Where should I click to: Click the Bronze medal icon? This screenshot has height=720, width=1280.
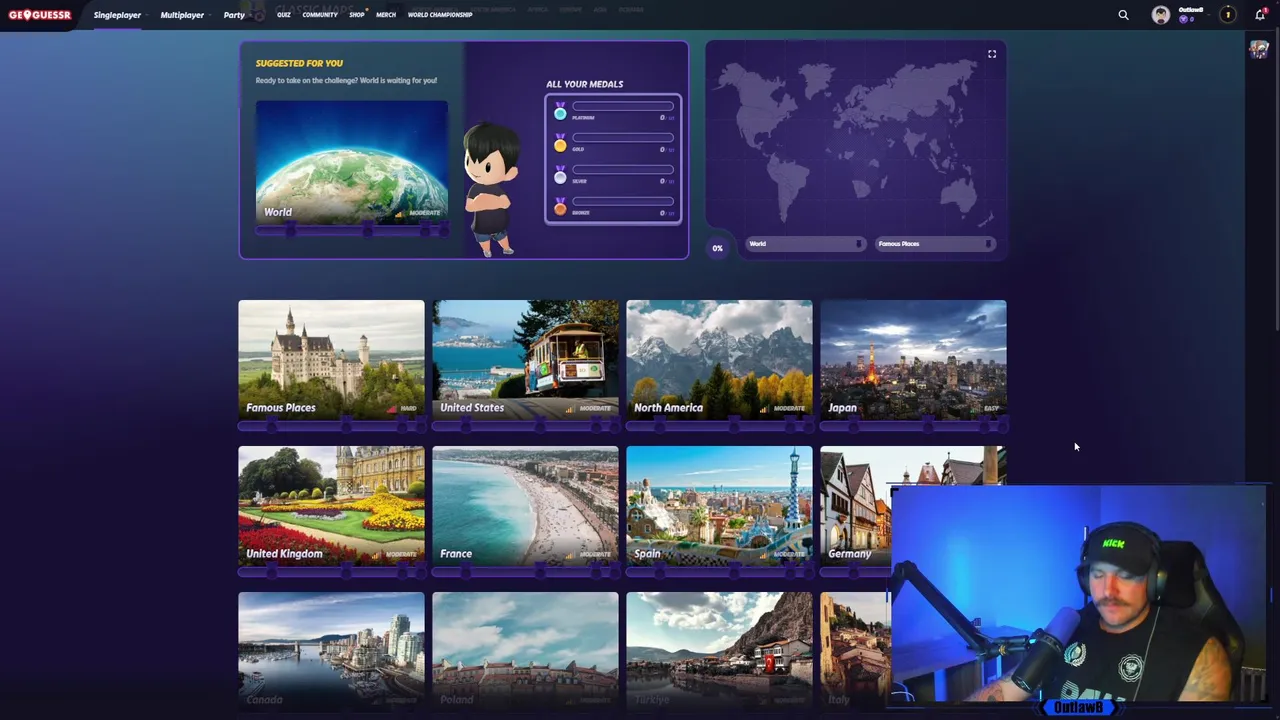pos(560,207)
